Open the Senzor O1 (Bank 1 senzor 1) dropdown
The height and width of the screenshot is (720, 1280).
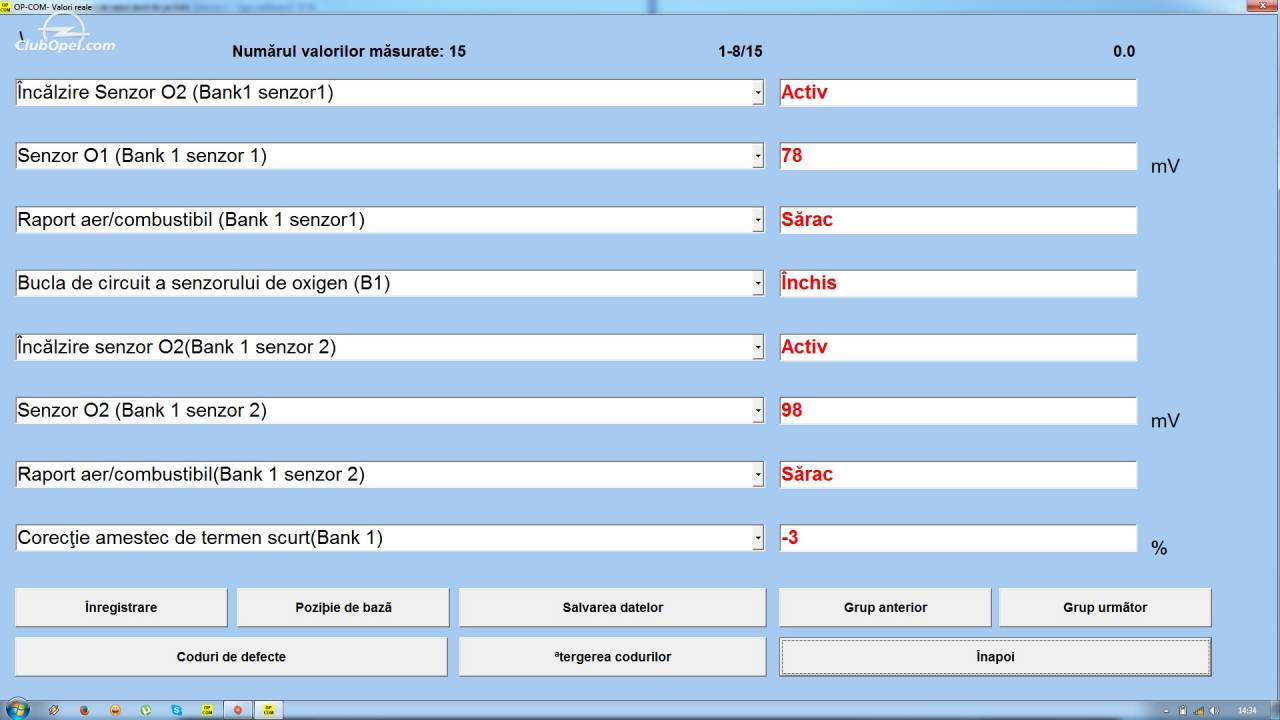click(758, 156)
